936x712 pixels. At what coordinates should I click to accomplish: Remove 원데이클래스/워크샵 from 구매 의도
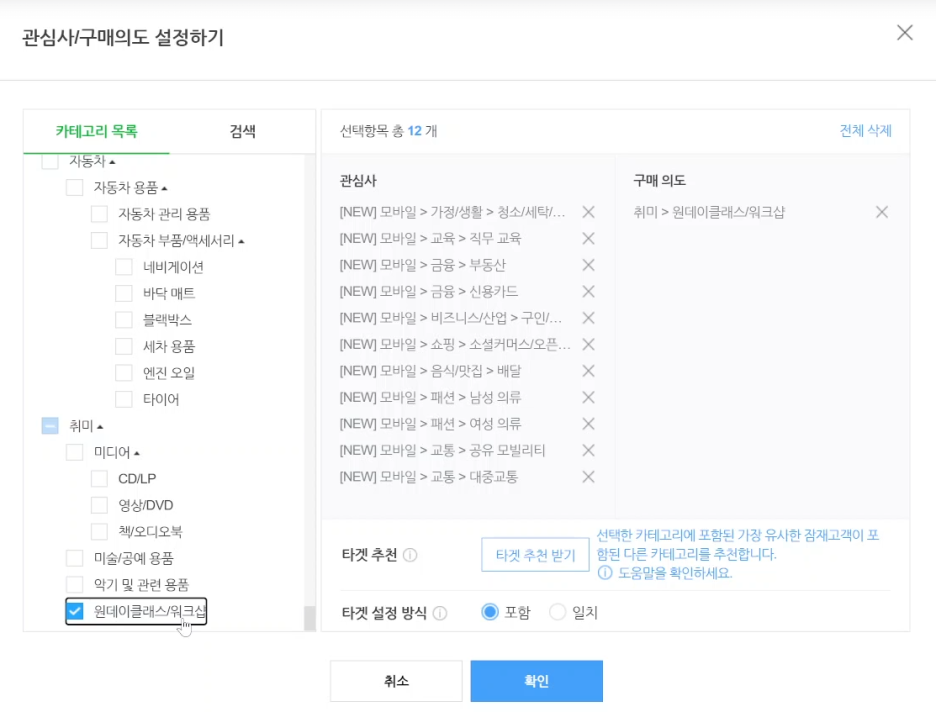pyautogui.click(x=882, y=212)
